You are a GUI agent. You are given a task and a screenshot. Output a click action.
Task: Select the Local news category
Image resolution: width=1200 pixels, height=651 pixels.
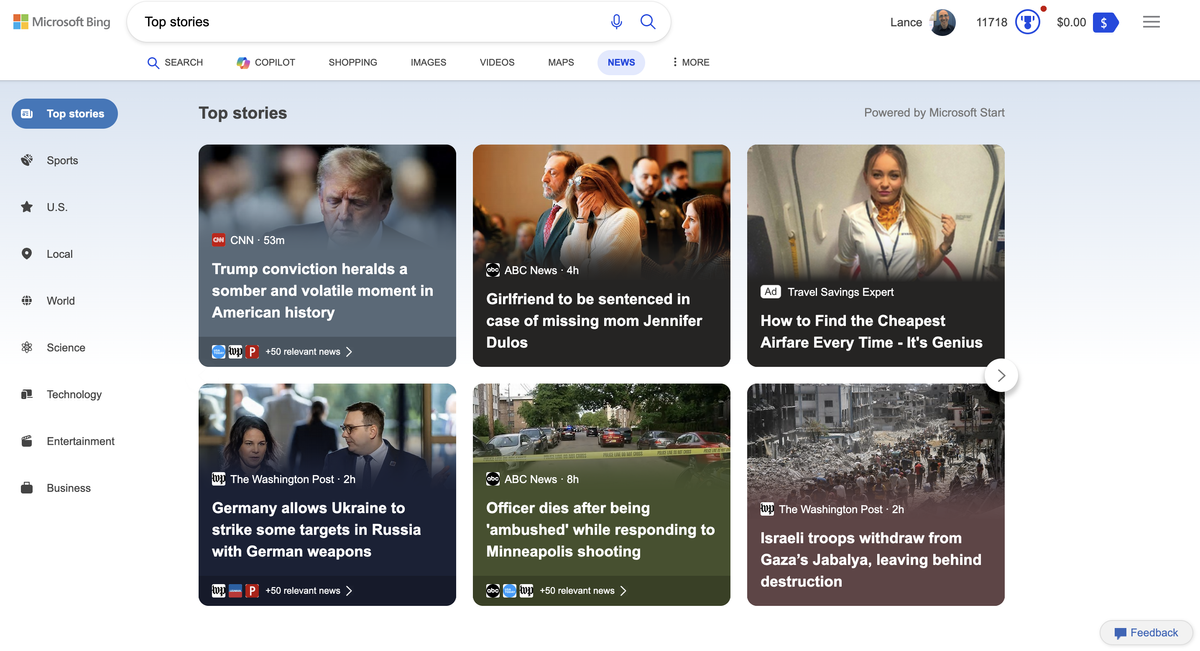tap(60, 254)
